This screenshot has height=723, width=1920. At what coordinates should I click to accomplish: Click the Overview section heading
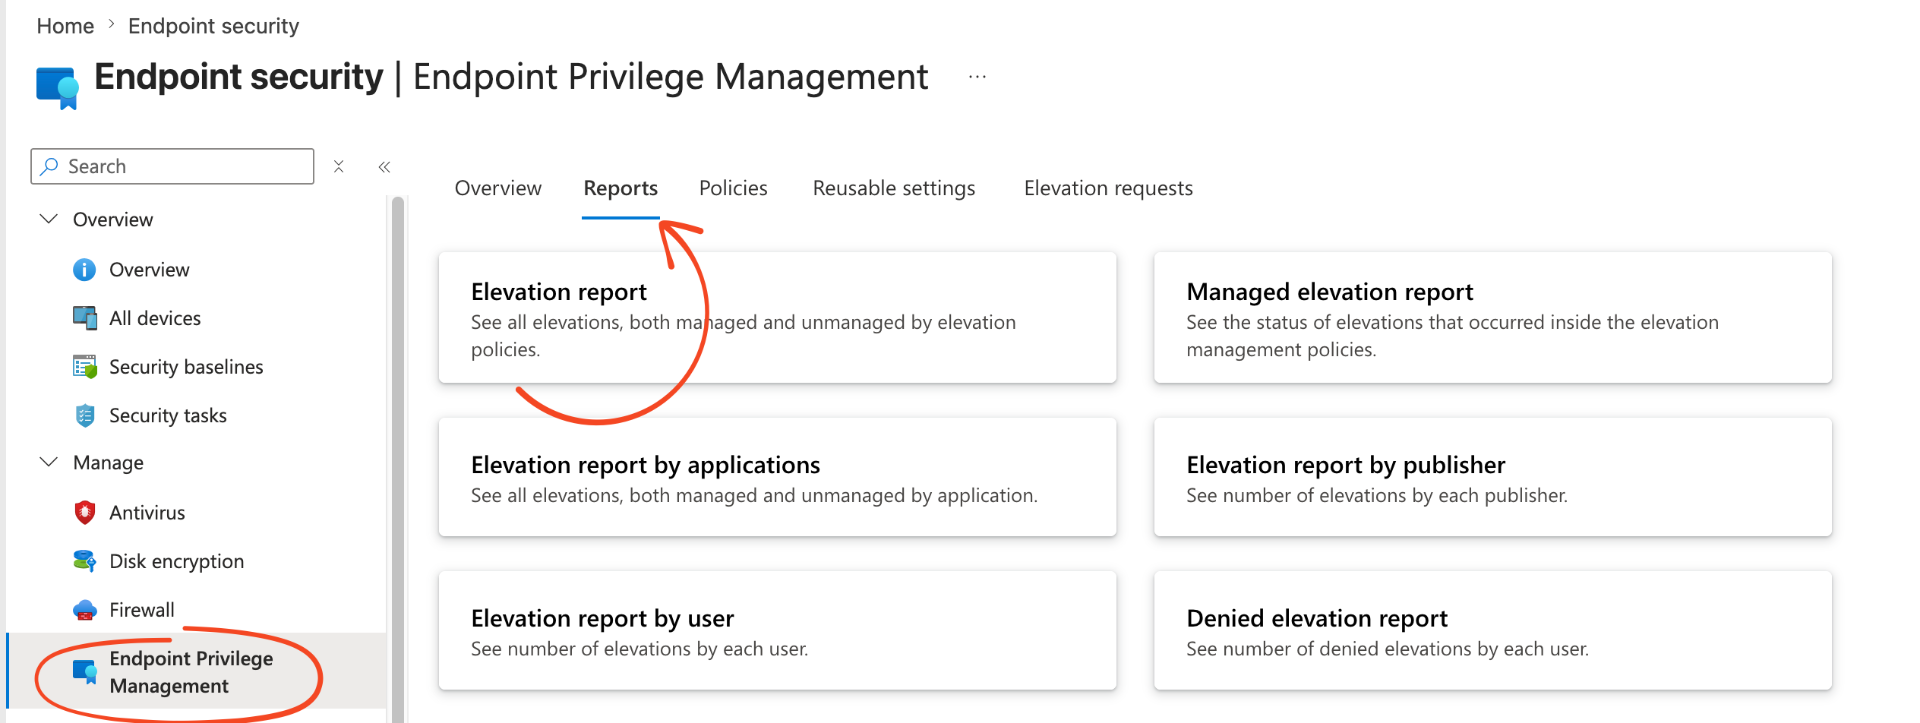113,219
